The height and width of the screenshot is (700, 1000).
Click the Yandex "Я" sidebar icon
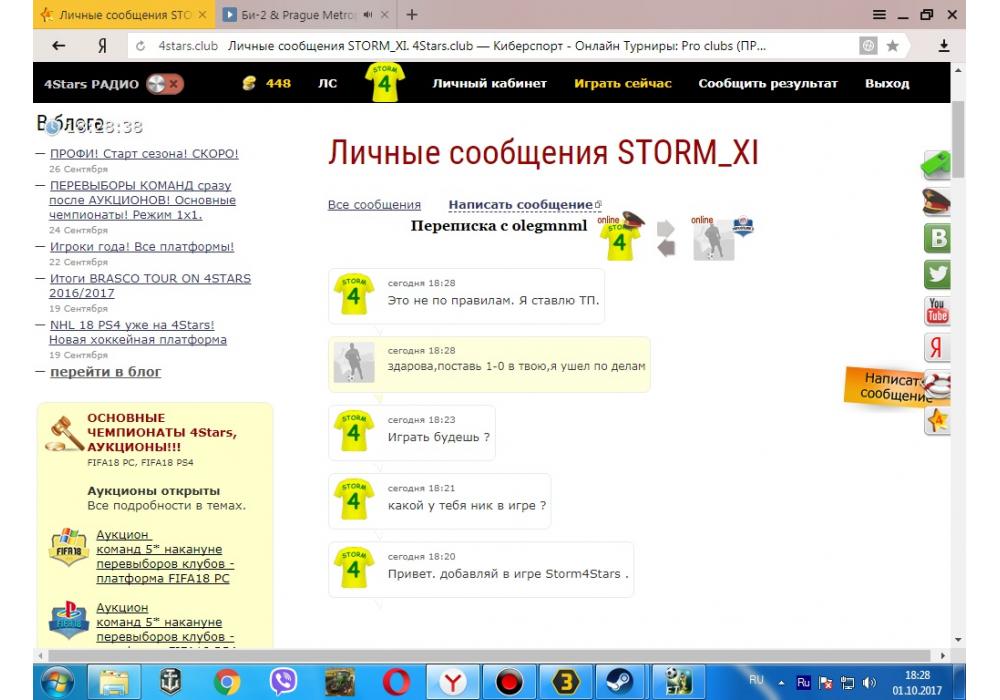tap(937, 347)
